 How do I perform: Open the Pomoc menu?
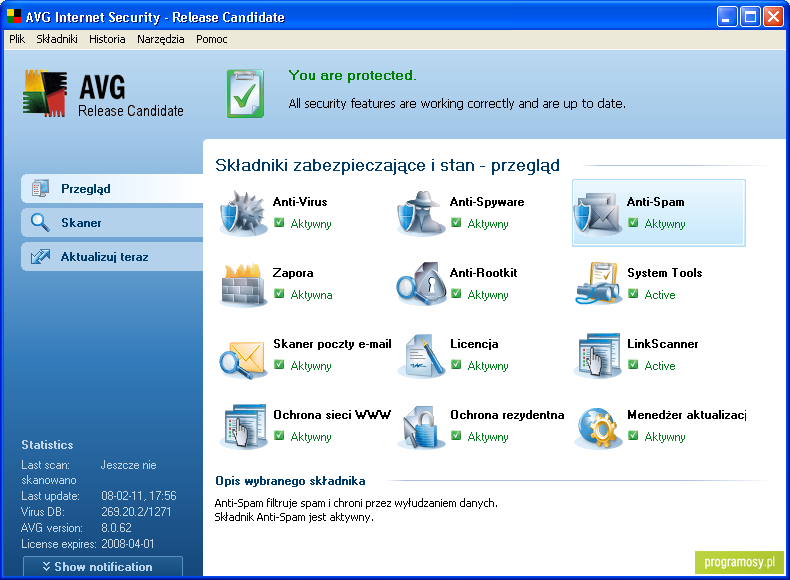coord(212,39)
